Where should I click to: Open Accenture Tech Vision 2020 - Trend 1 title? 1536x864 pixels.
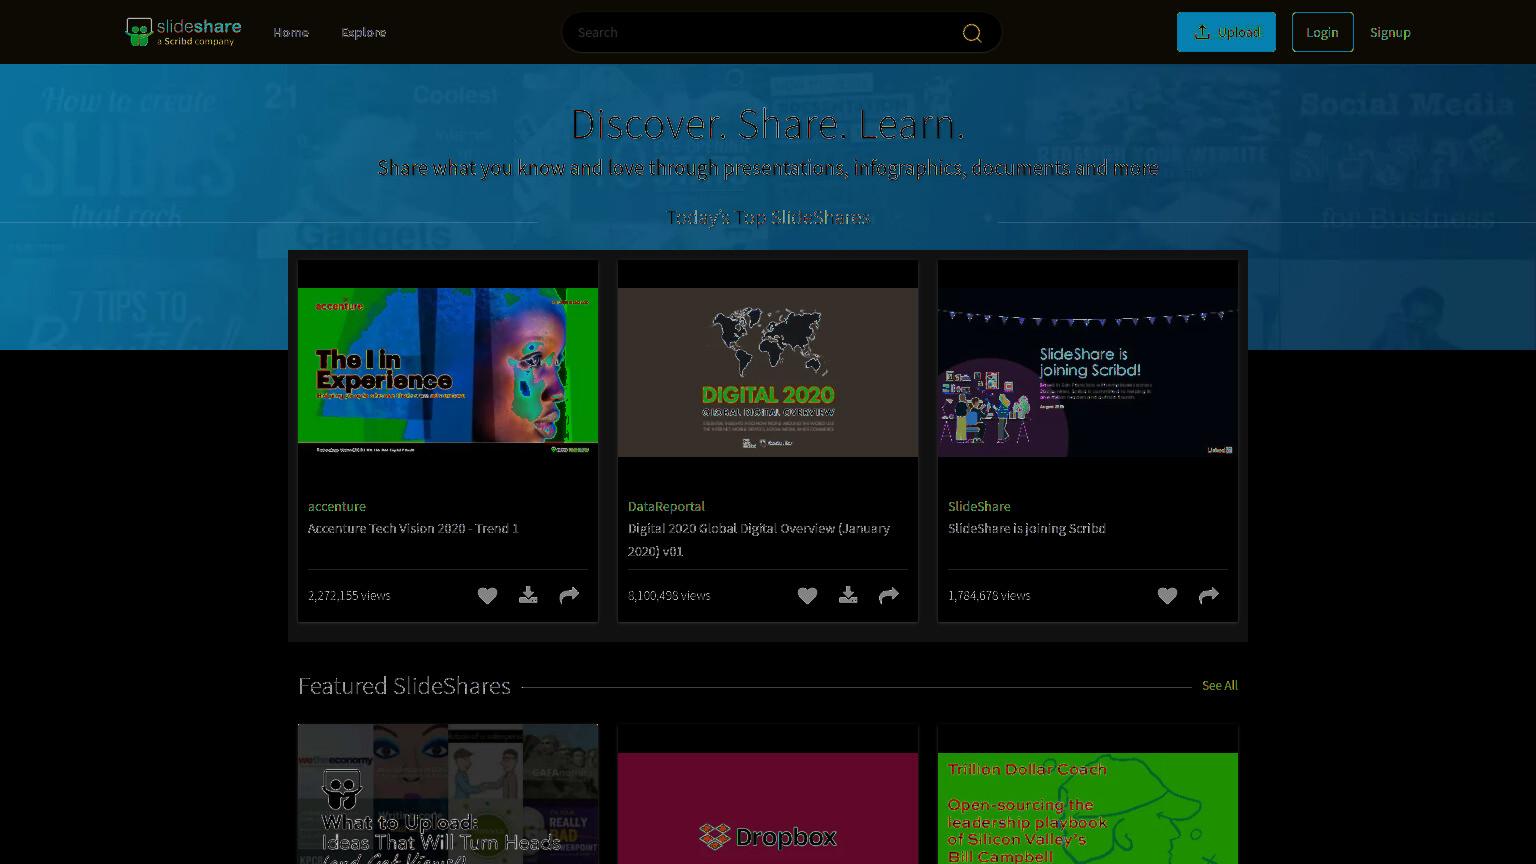[413, 528]
